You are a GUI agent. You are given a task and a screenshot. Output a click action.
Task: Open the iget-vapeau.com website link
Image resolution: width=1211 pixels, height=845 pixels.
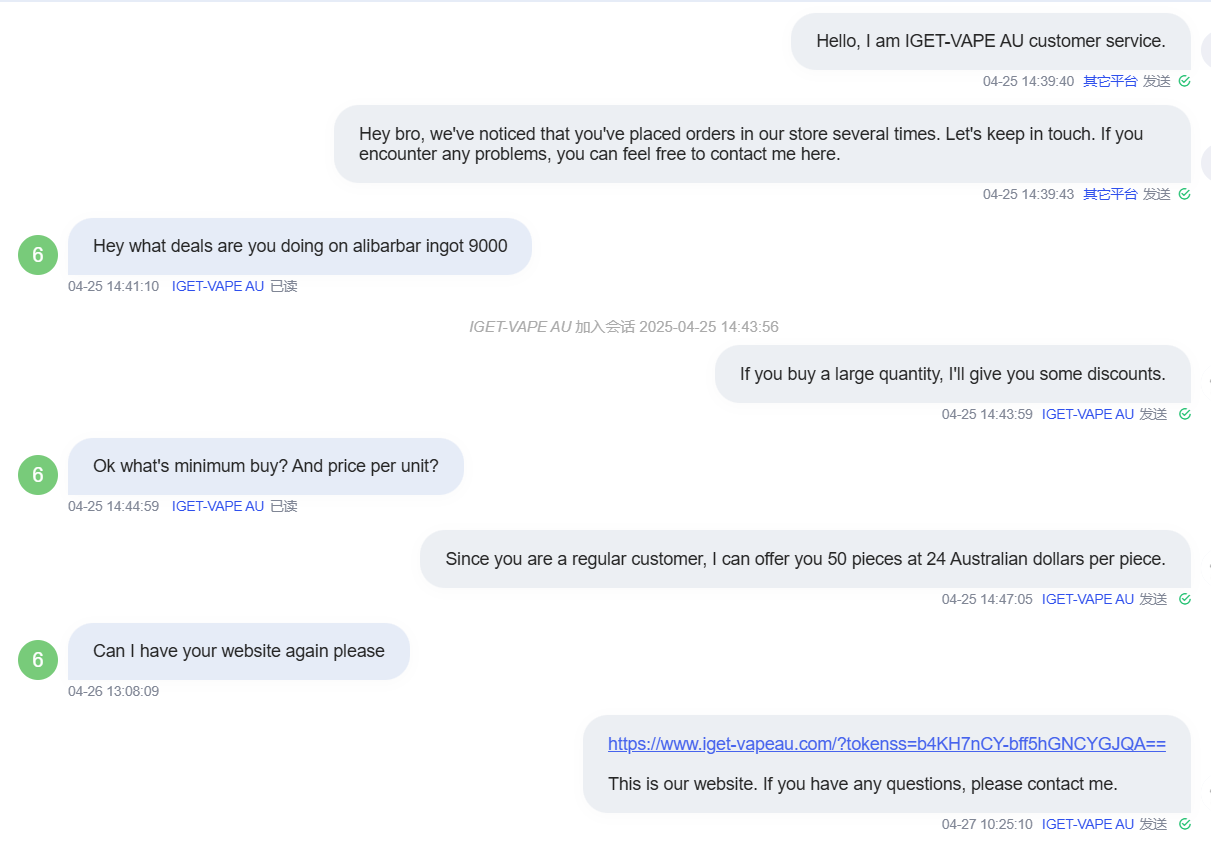[887, 744]
